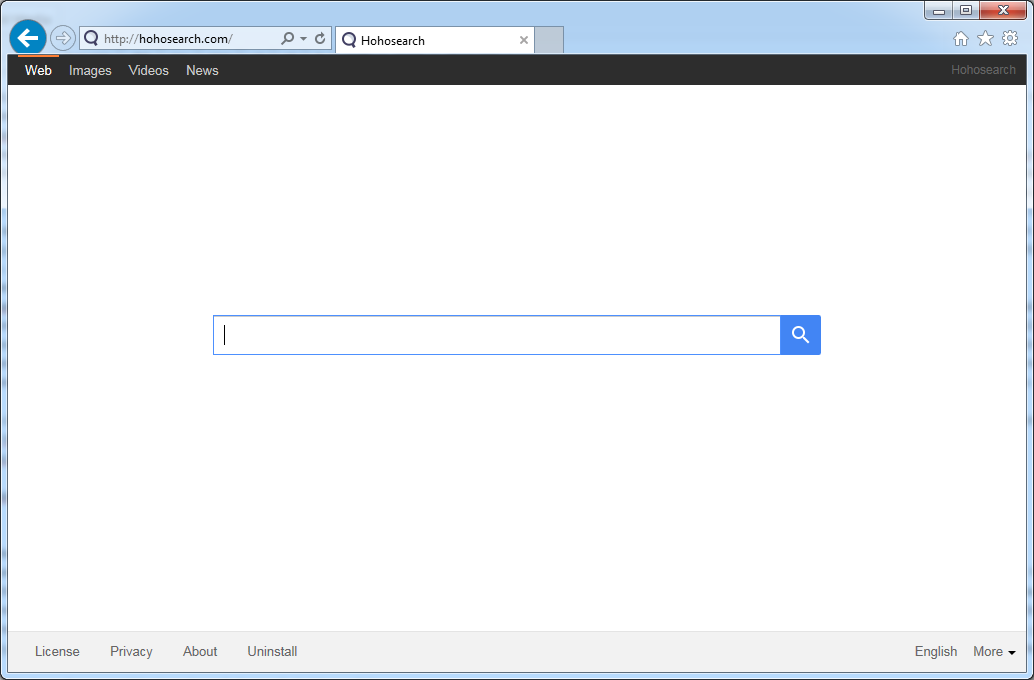This screenshot has height=680, width=1034.
Task: Refresh the page with reload icon
Action: [x=320, y=38]
